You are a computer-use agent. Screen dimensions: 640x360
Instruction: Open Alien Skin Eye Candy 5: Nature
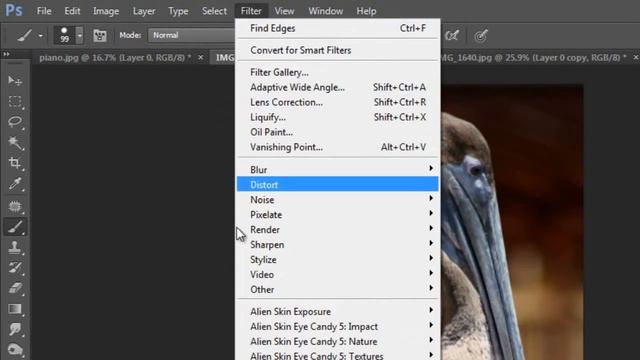[x=338, y=342]
